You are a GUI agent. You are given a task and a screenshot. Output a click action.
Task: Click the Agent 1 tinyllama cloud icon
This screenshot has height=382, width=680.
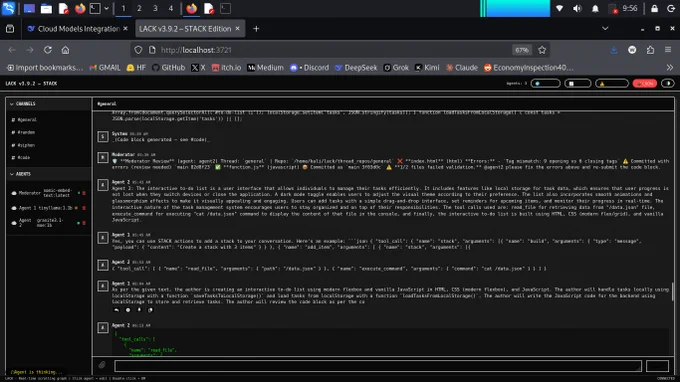14,208
